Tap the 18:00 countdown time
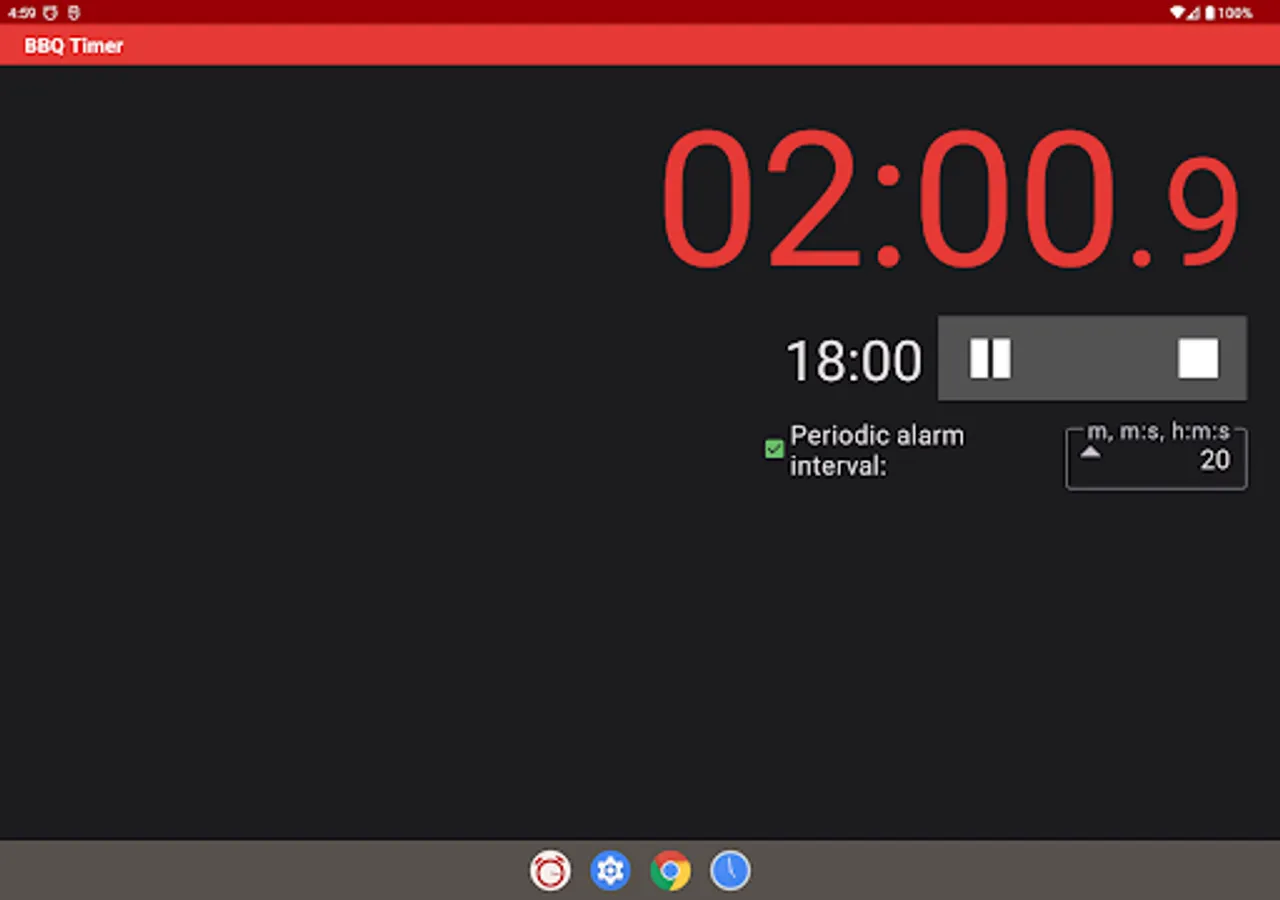Image resolution: width=1280 pixels, height=900 pixels. pyautogui.click(x=853, y=361)
